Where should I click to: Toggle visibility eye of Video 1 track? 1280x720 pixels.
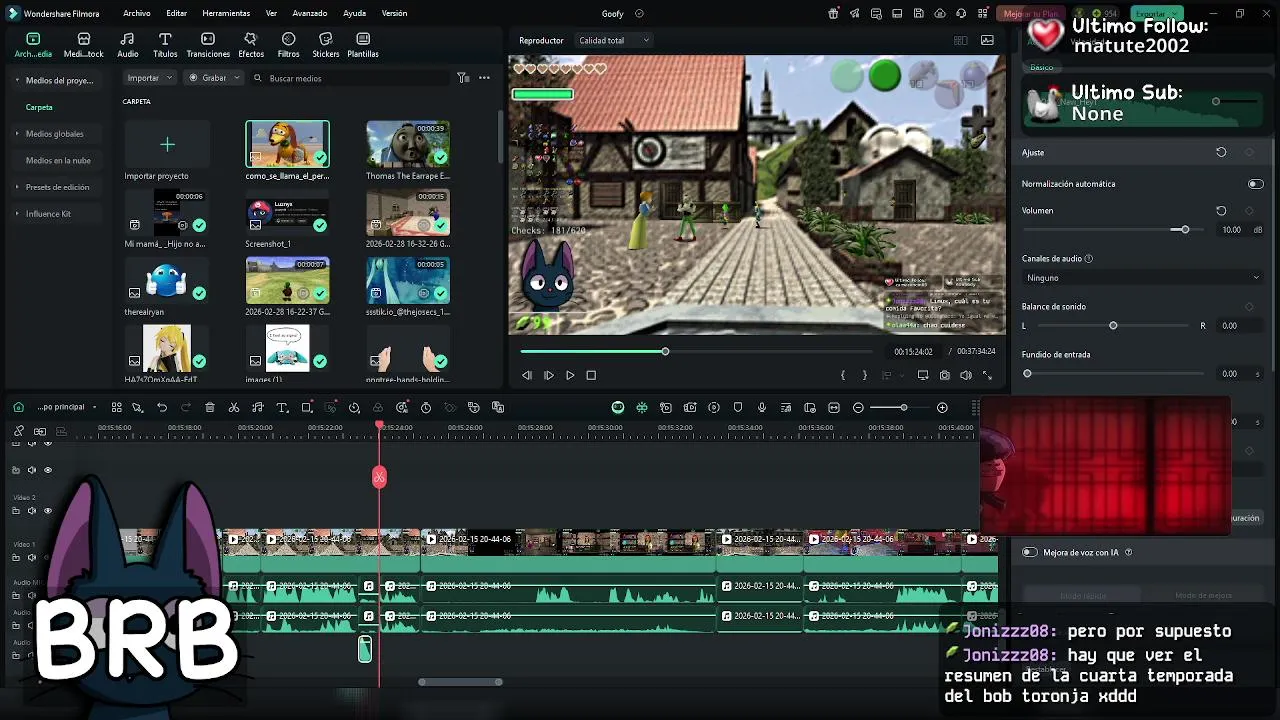coord(47,557)
